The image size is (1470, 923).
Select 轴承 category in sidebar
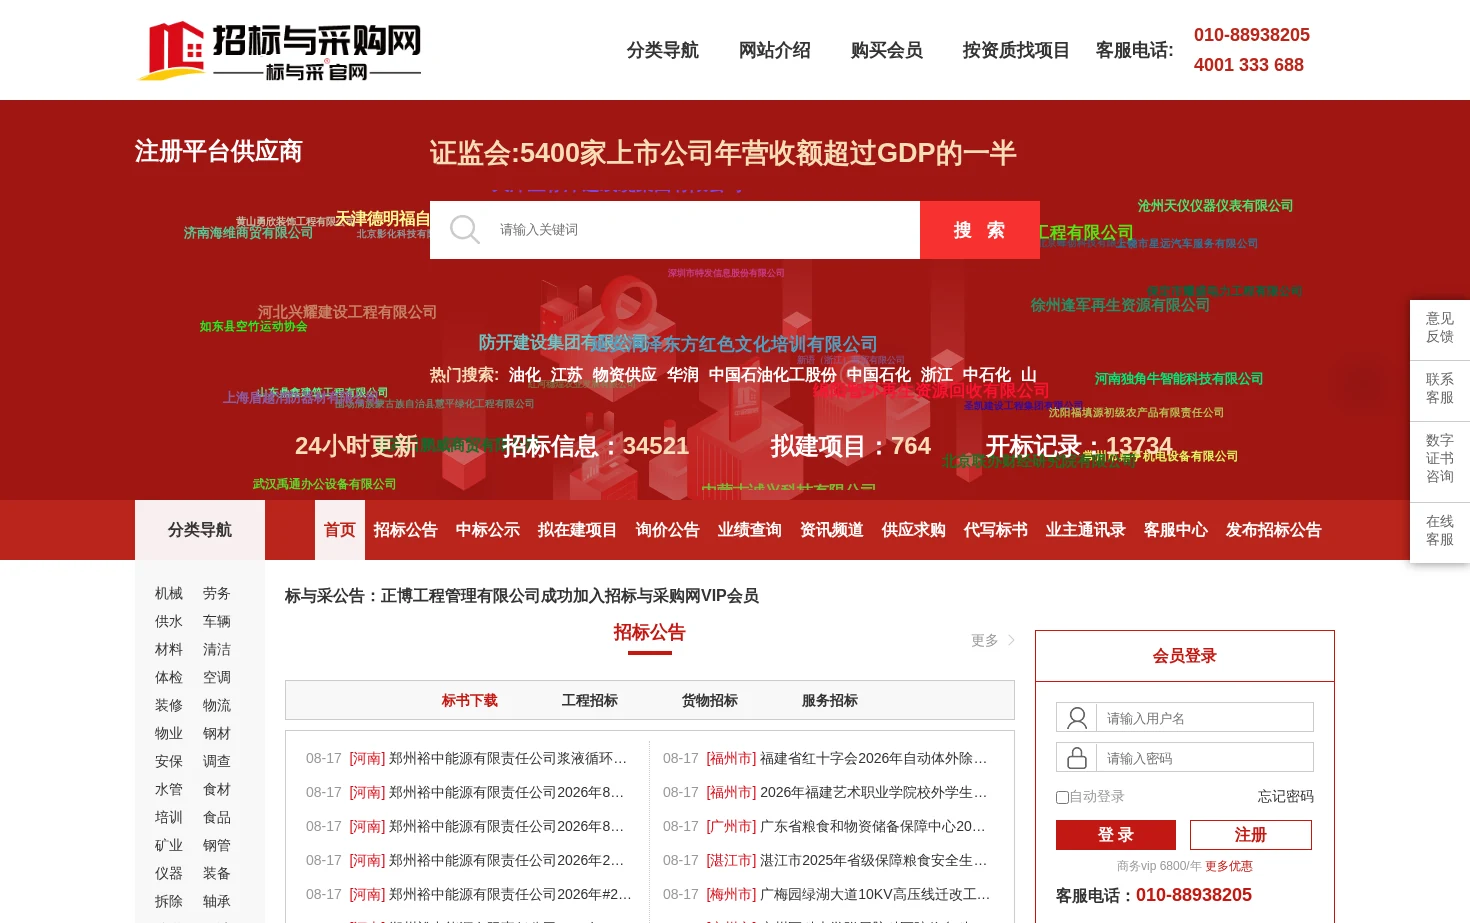217,902
